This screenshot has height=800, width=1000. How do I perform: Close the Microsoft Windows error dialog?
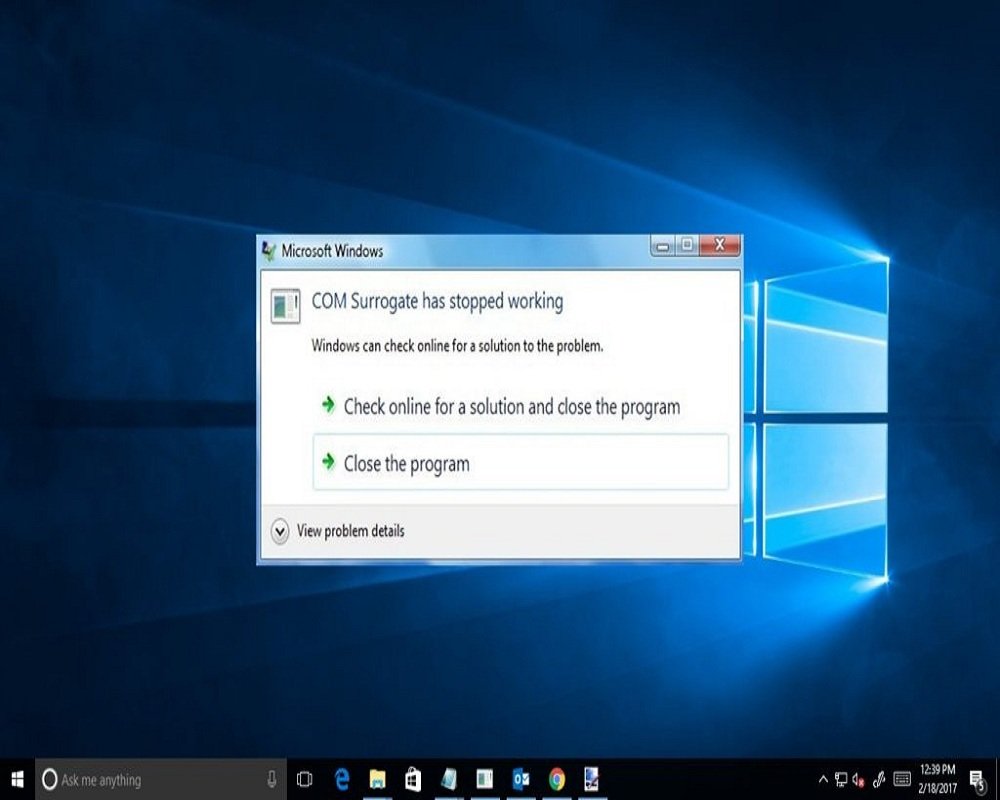[720, 244]
